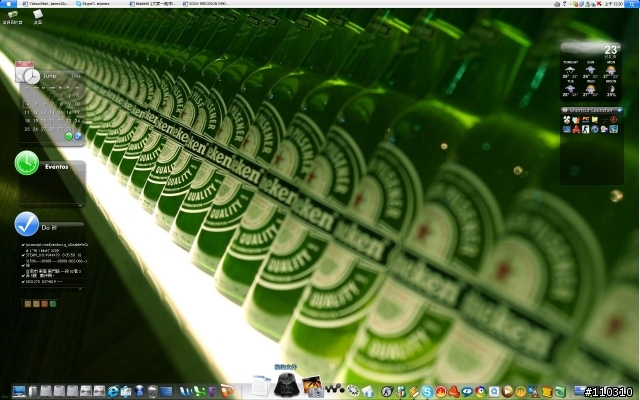
Task: Open MSN Messenger from the dock
Action: pos(400,392)
